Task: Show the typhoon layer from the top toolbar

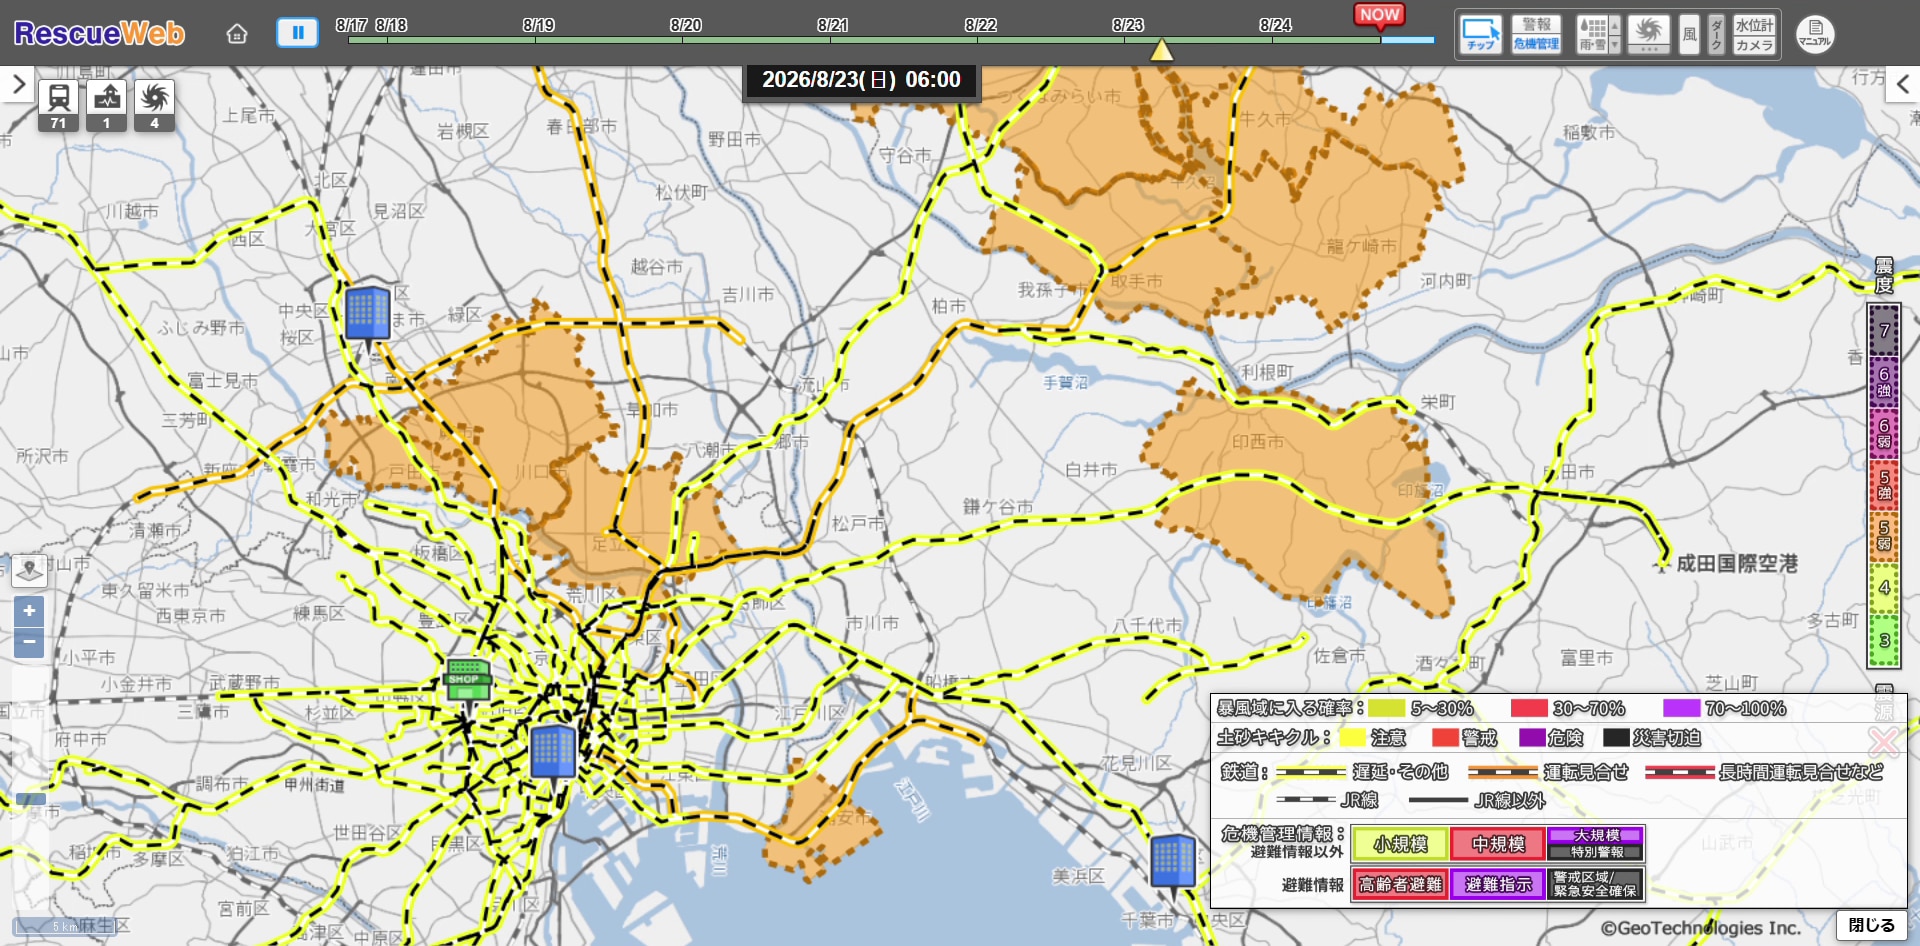Action: (1648, 30)
